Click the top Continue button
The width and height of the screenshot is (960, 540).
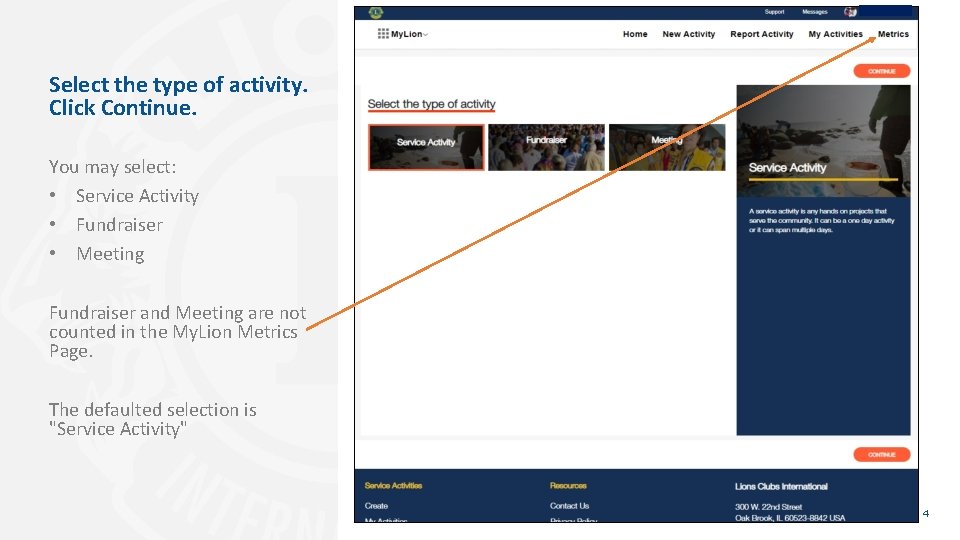pos(882,71)
